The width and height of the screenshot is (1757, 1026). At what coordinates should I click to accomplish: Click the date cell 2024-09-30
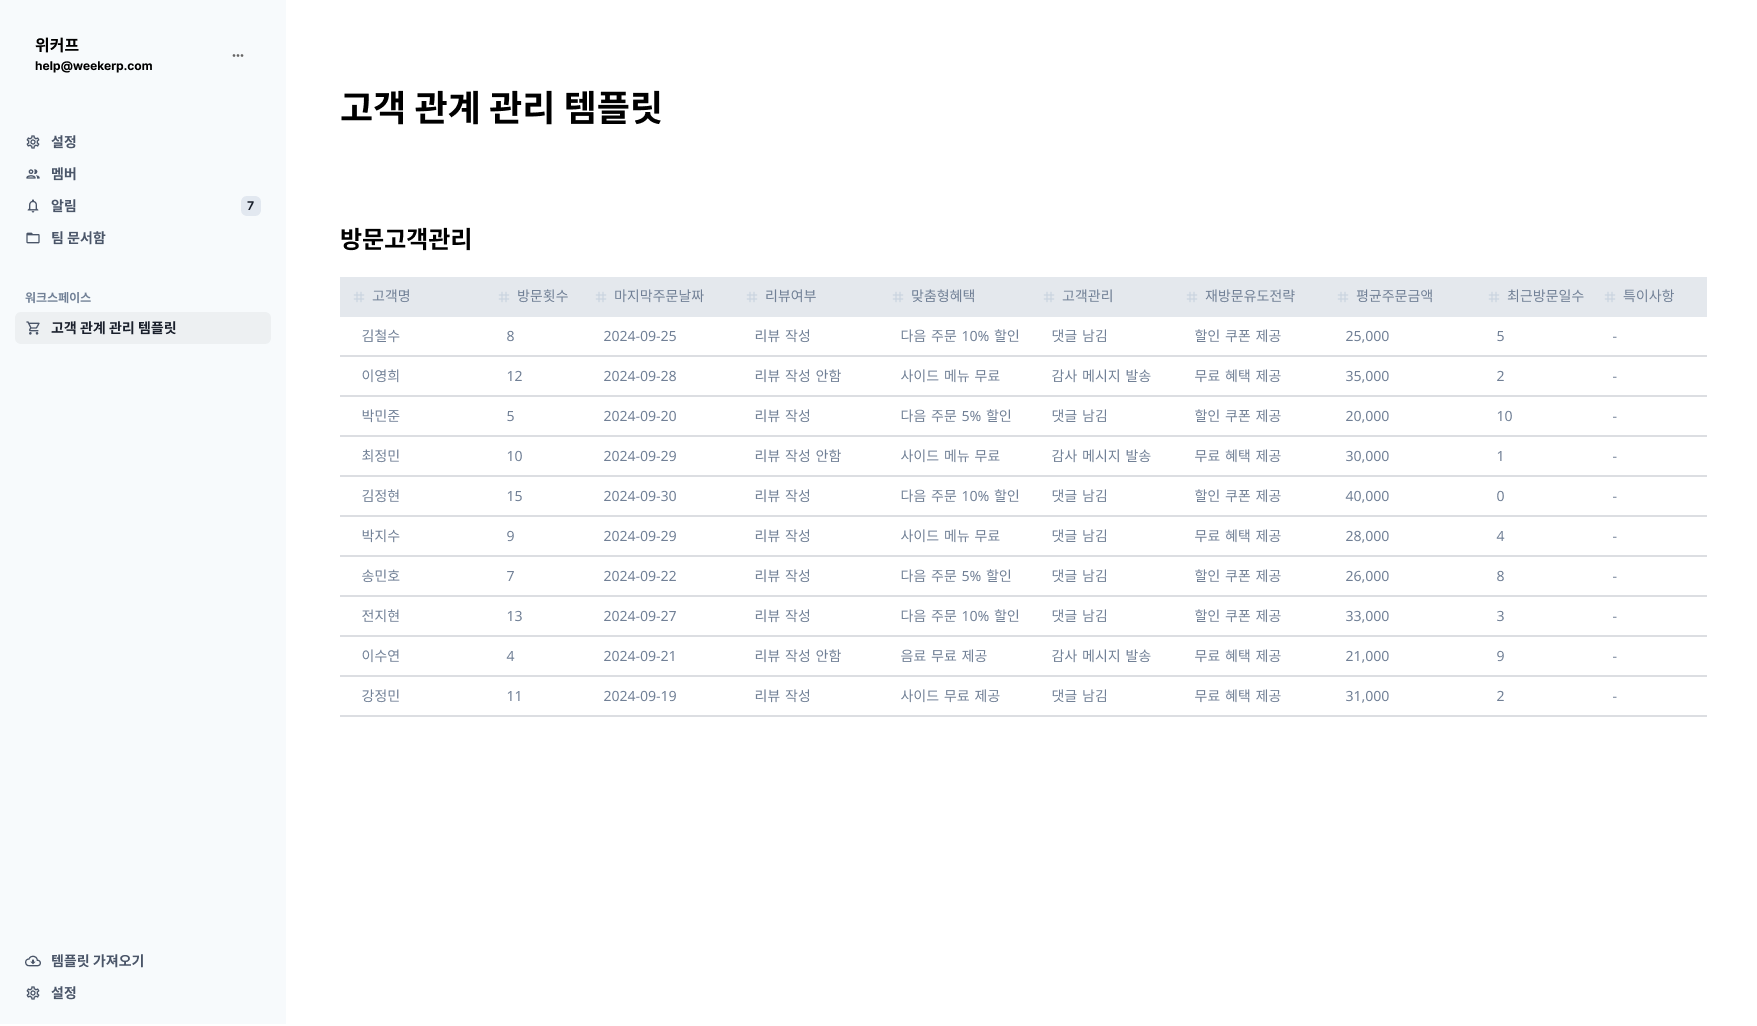pyautogui.click(x=640, y=496)
